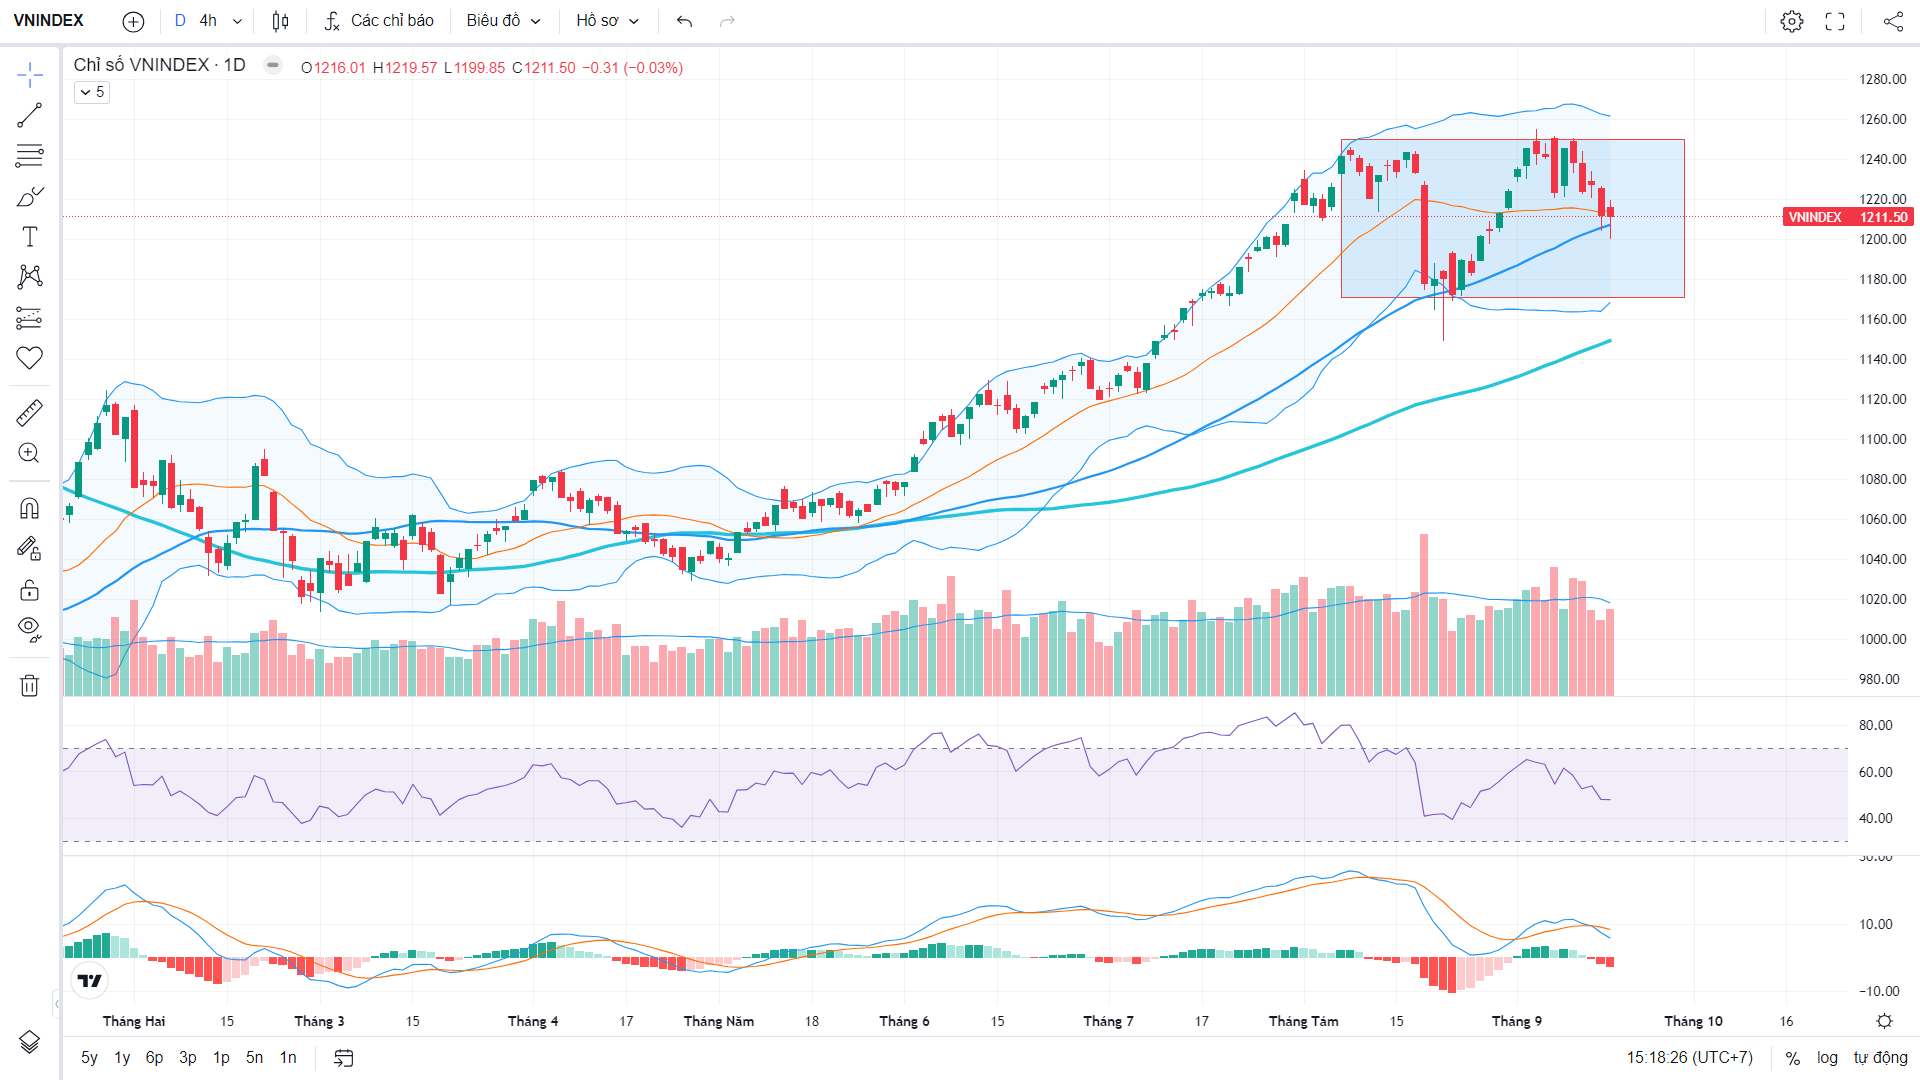Viewport: 1920px width, 1080px height.
Task: Toggle stay in drawing mode
Action: tap(30, 548)
